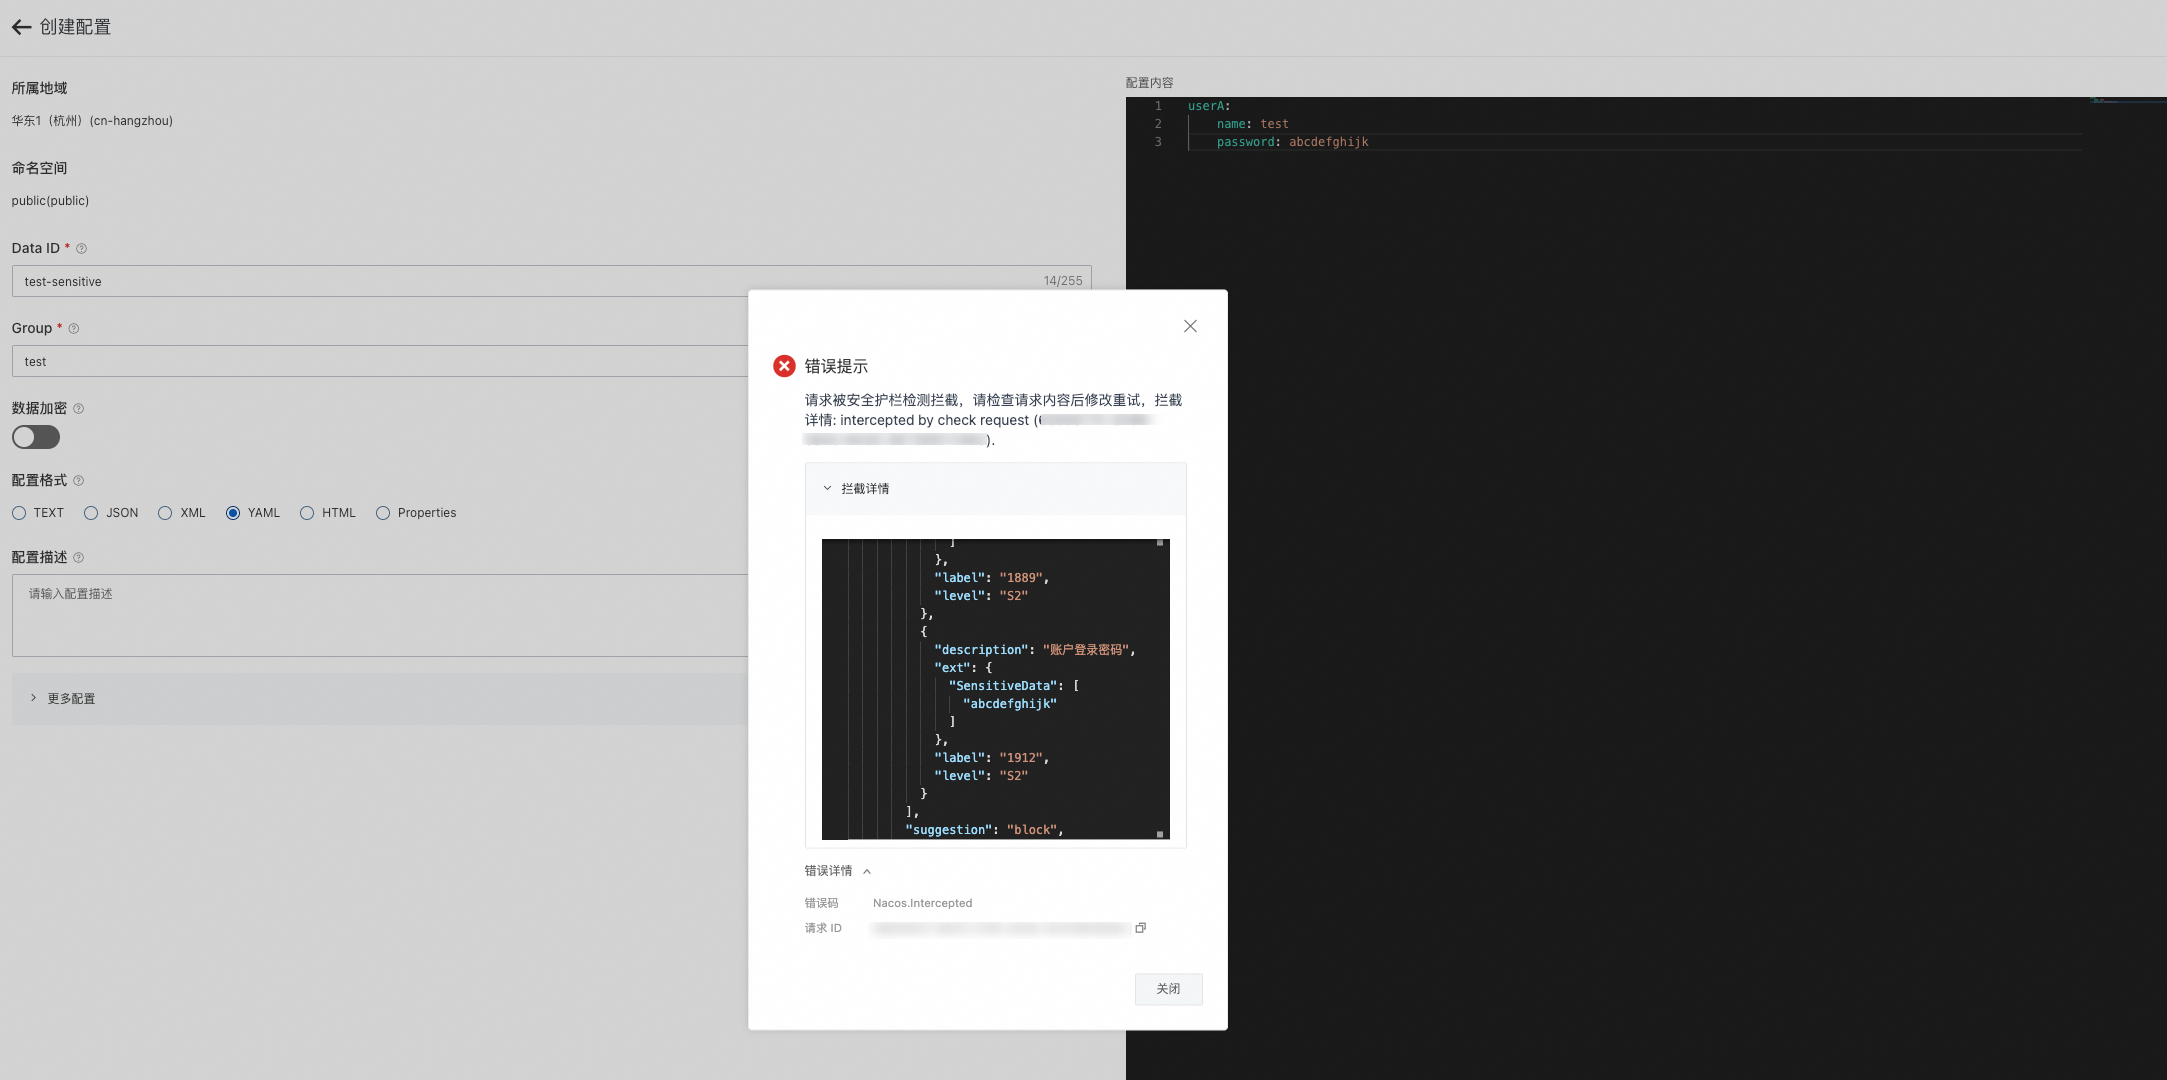Image resolution: width=2167 pixels, height=1080 pixels.
Task: Select the Properties format radio button
Action: (x=383, y=513)
